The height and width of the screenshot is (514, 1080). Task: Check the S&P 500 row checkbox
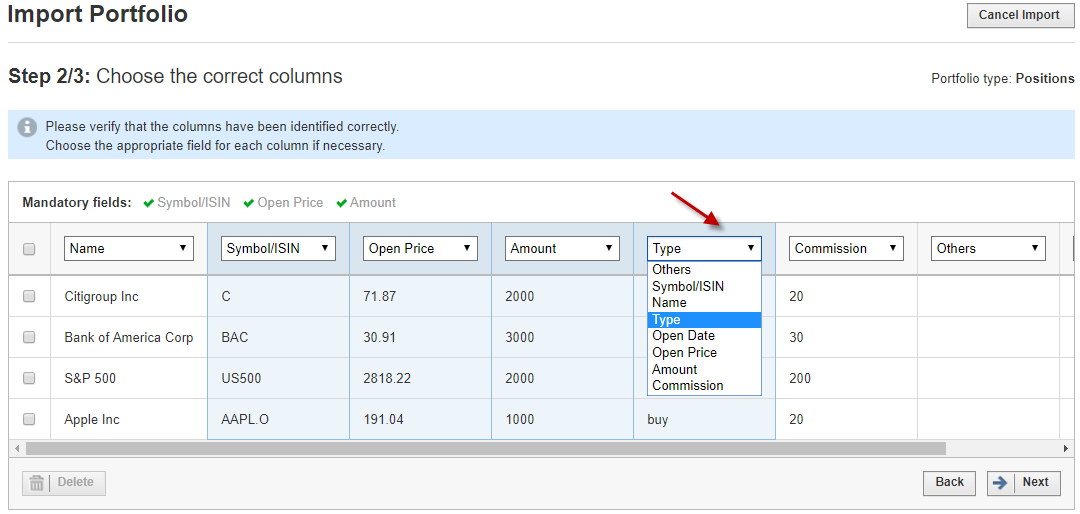click(x=29, y=378)
